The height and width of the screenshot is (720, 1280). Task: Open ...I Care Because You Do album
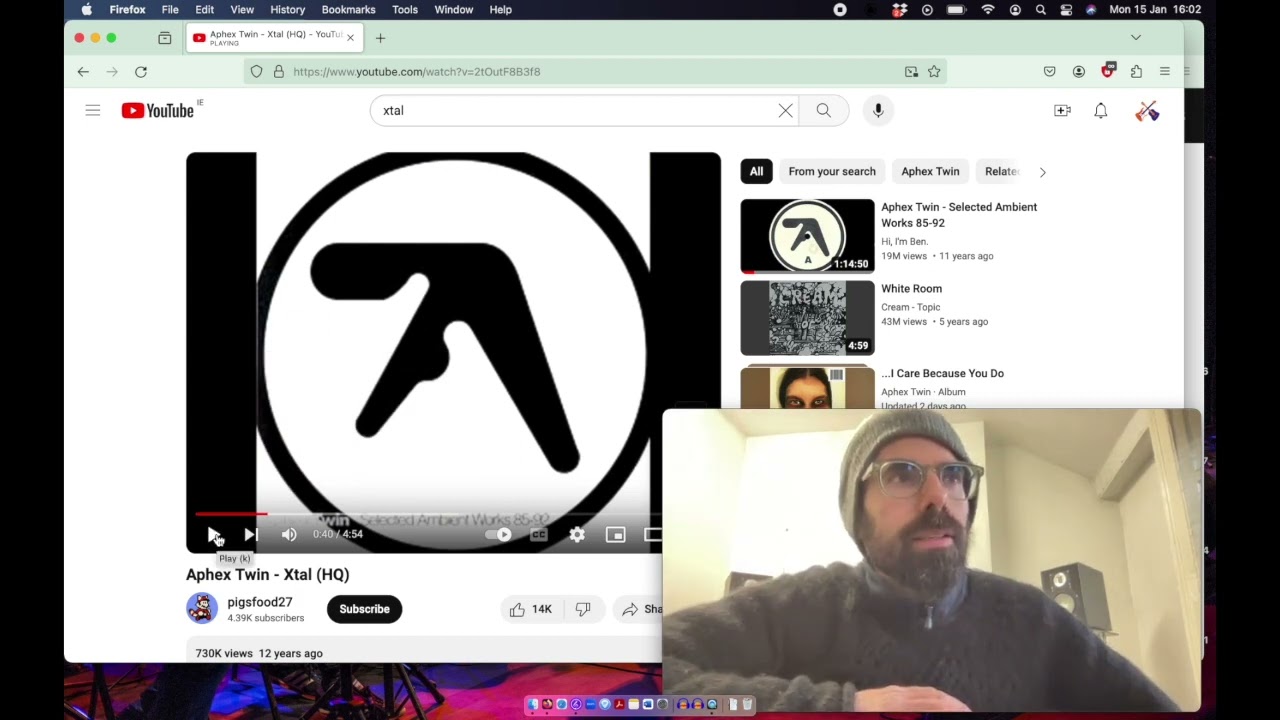(x=942, y=373)
